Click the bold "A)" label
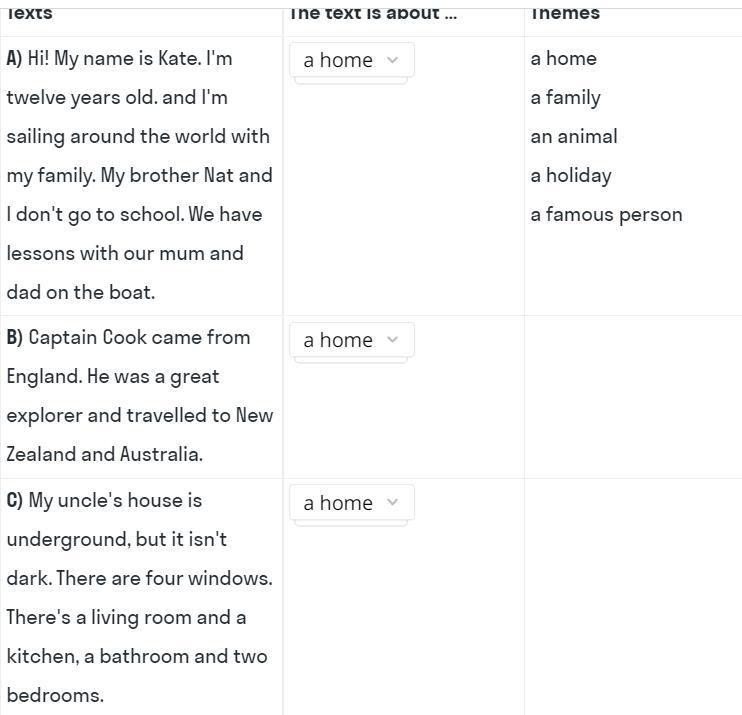This screenshot has height=715, width=742. [14, 59]
